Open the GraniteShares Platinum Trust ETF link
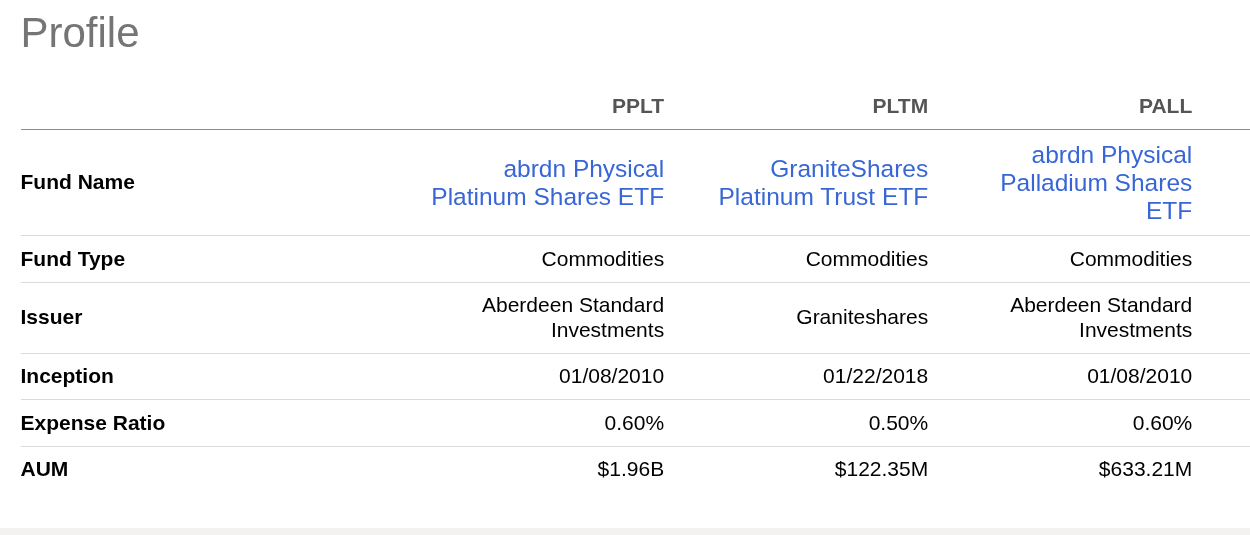The width and height of the screenshot is (1250, 535). point(823,183)
